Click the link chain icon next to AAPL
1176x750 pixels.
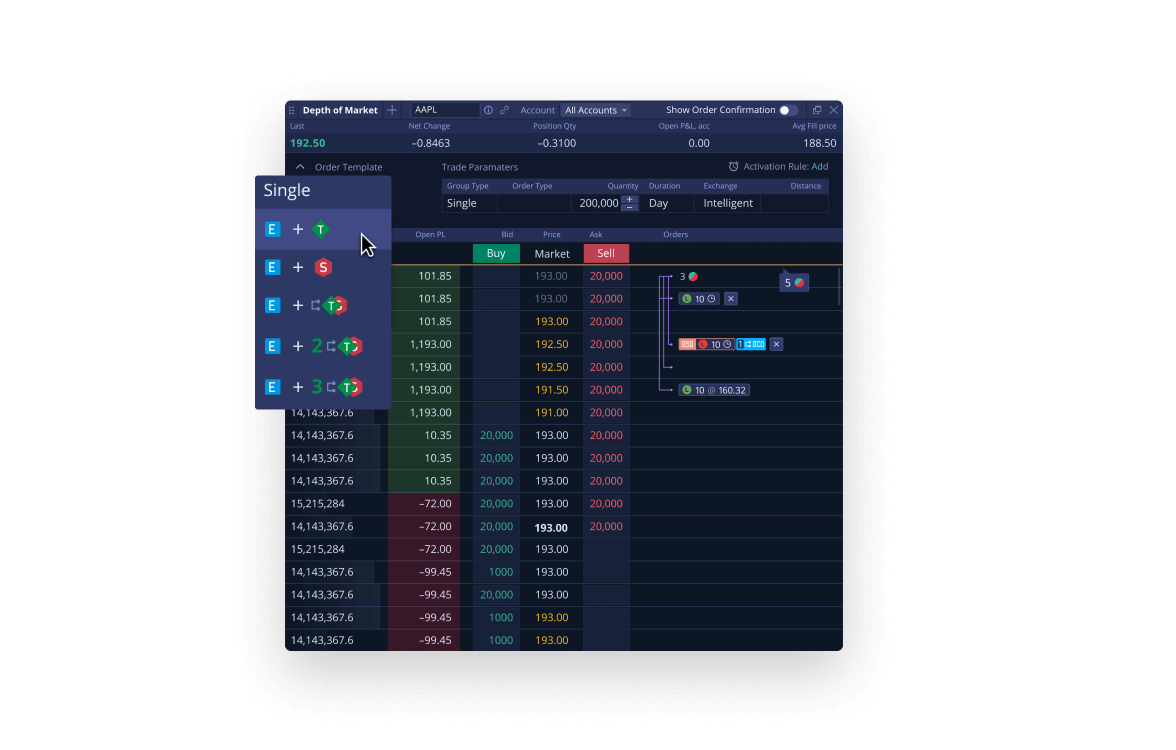click(x=504, y=110)
